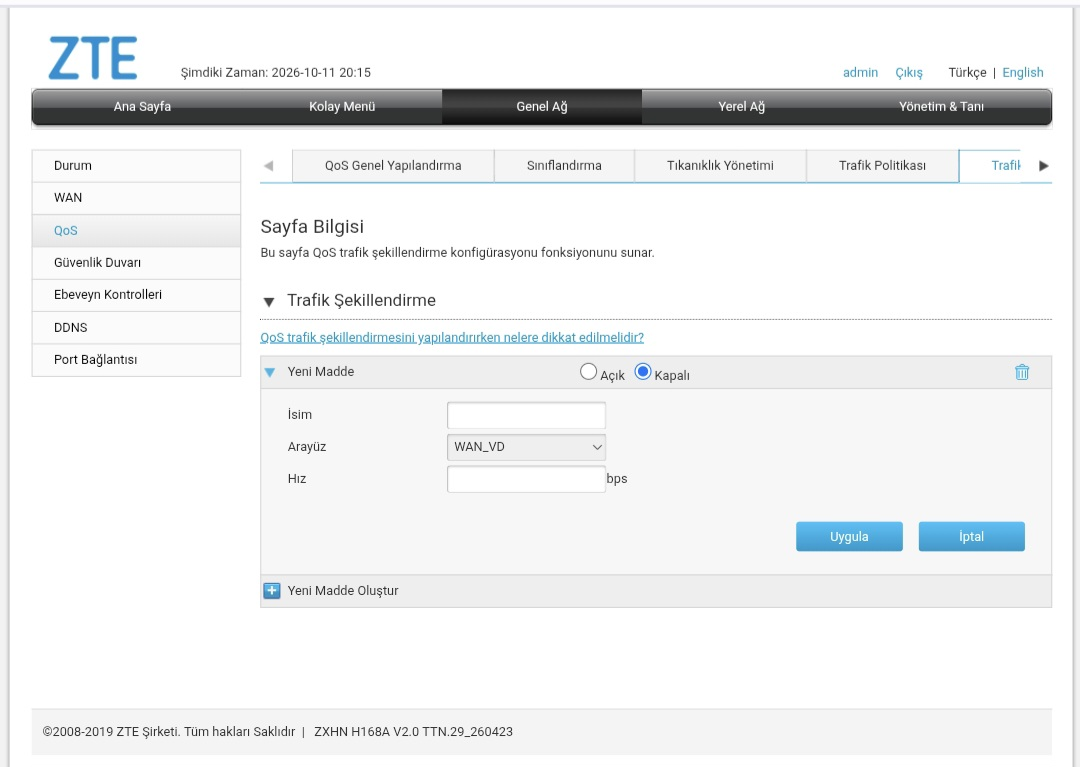Select QoS in the sidebar
Viewport: 1080px width, 767px height.
coord(136,231)
